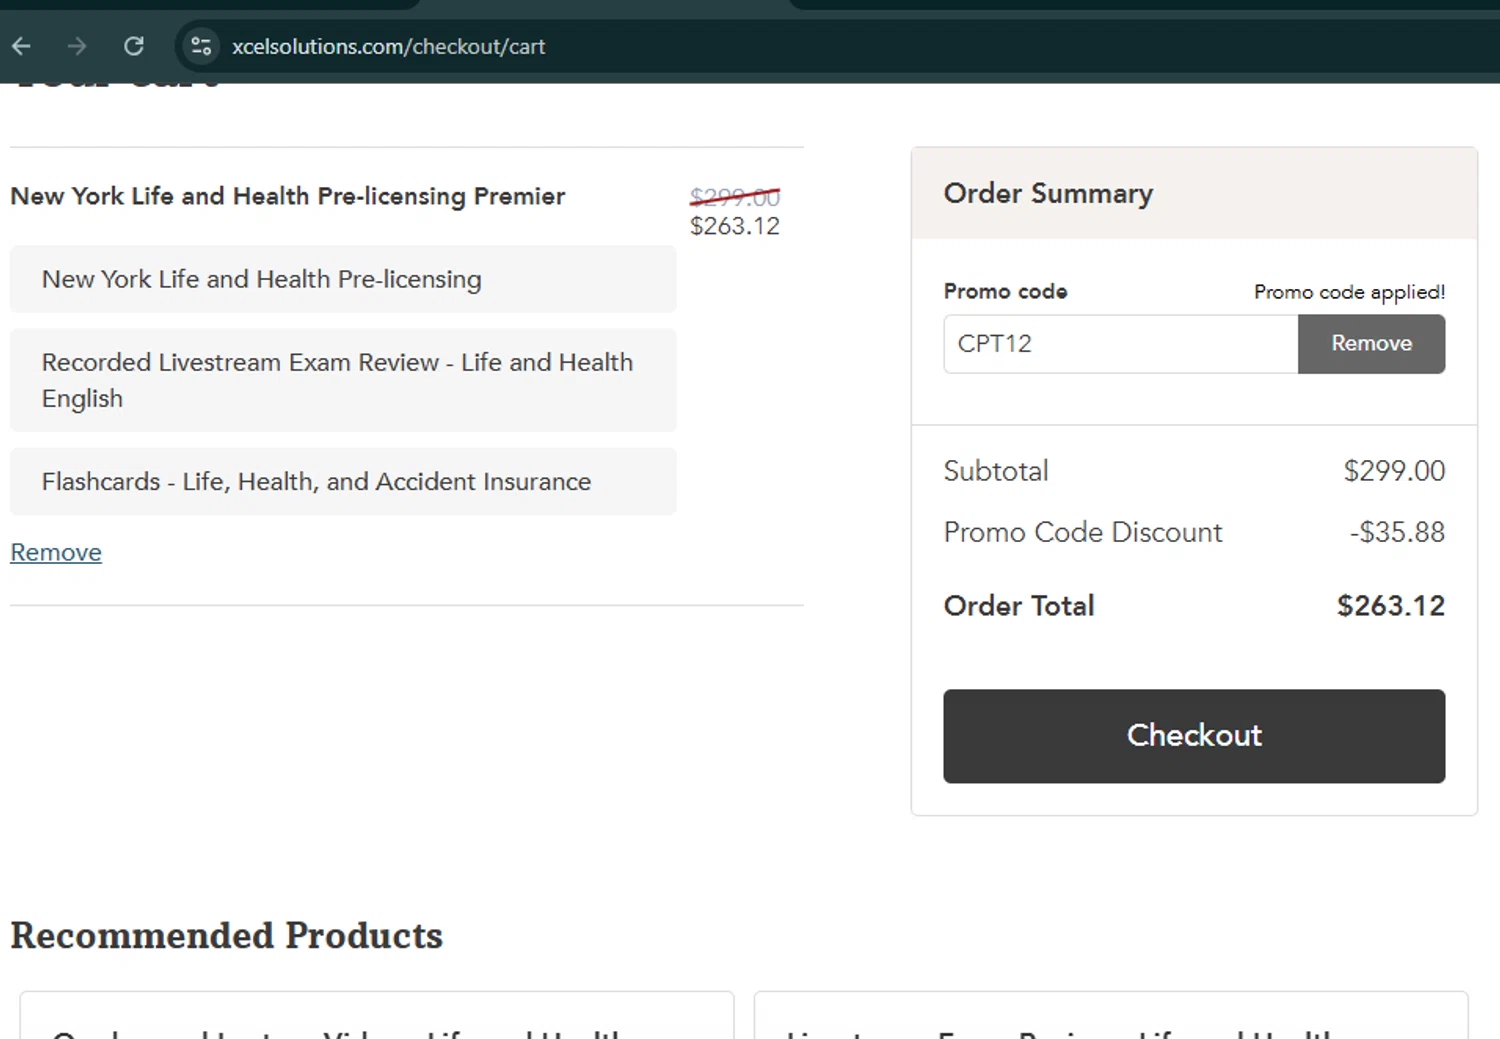Viewport: 1500px width, 1039px height.
Task: Reload the current page
Action: click(134, 46)
